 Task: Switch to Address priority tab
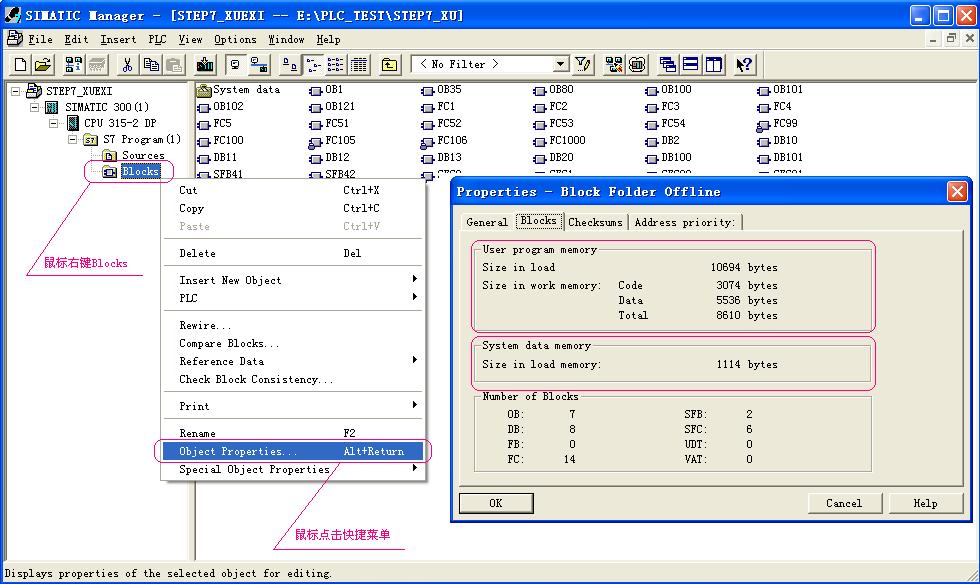coord(685,222)
